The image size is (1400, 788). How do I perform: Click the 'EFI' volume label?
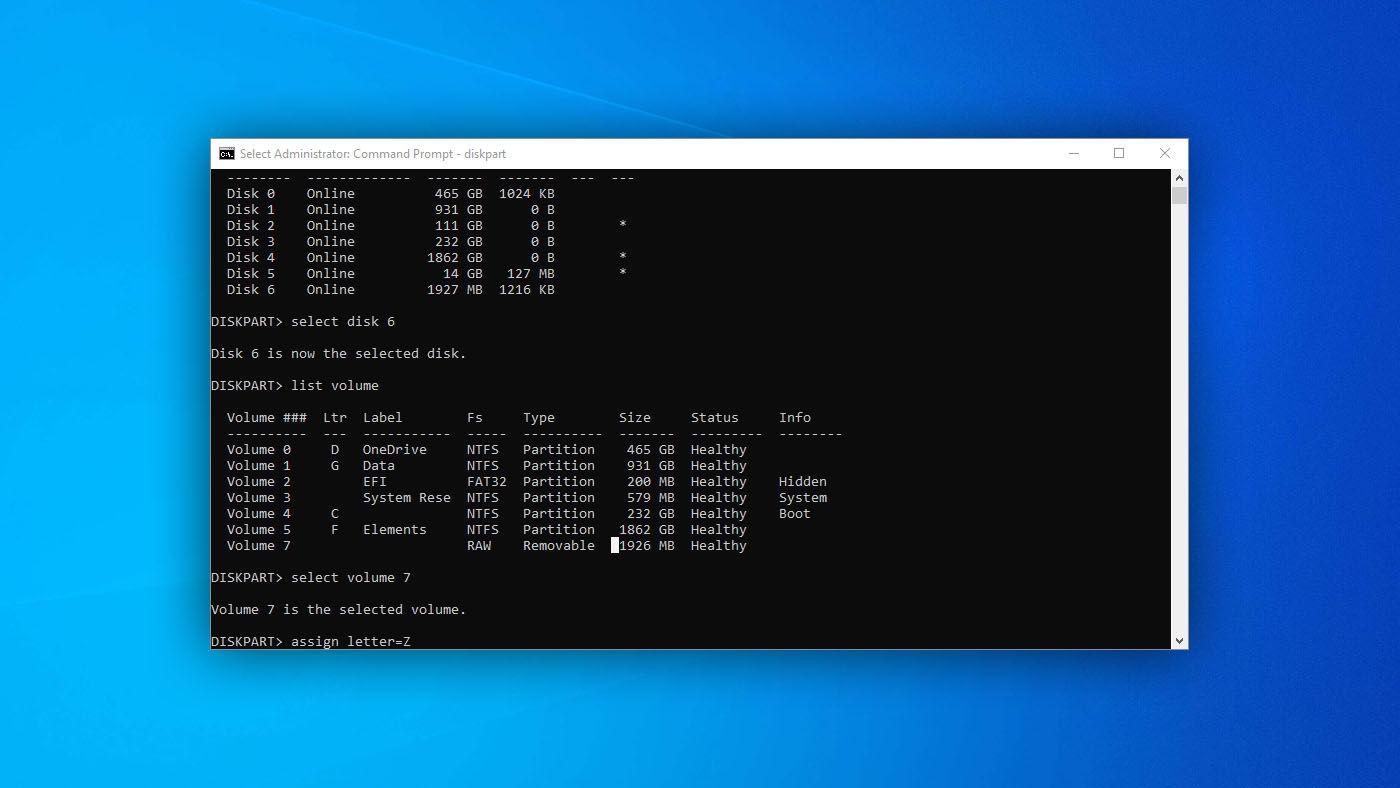point(375,482)
